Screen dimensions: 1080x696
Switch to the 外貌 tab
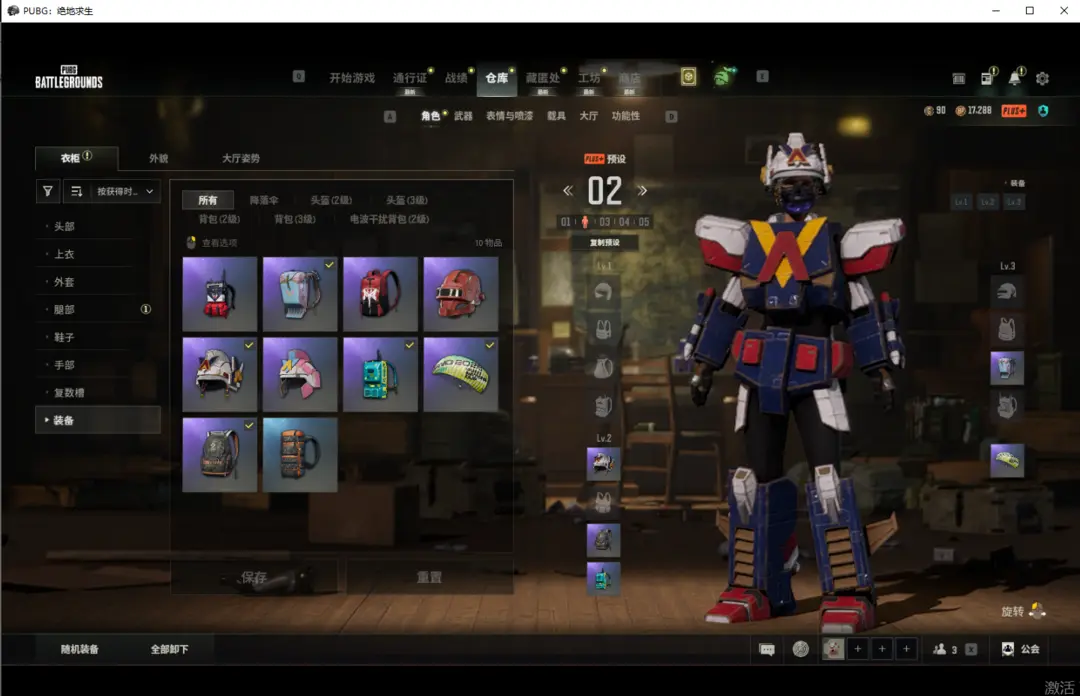[x=158, y=158]
